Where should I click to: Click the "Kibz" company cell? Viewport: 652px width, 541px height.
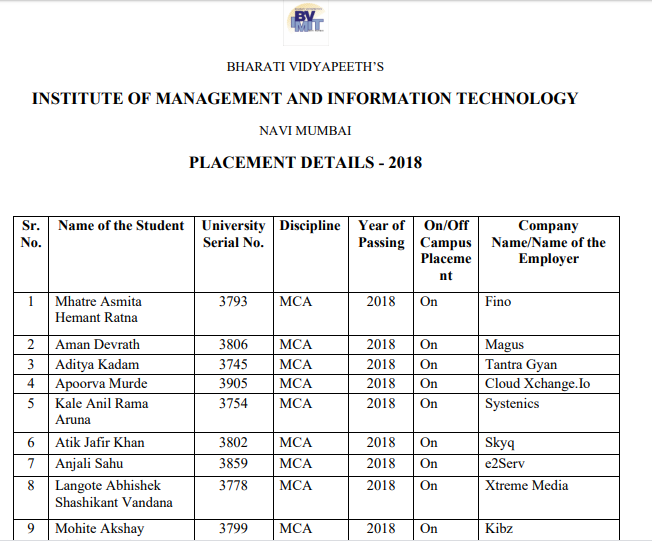tap(499, 528)
